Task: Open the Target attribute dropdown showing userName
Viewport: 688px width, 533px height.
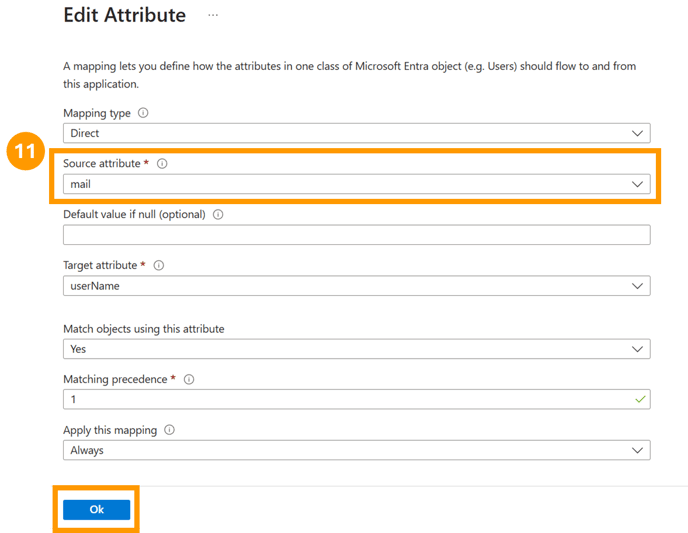Action: pos(357,286)
